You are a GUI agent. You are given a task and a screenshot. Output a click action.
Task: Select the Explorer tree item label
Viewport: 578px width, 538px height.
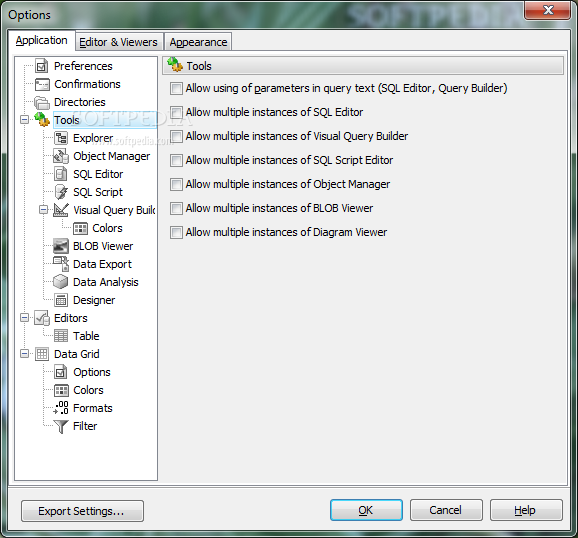click(x=93, y=138)
